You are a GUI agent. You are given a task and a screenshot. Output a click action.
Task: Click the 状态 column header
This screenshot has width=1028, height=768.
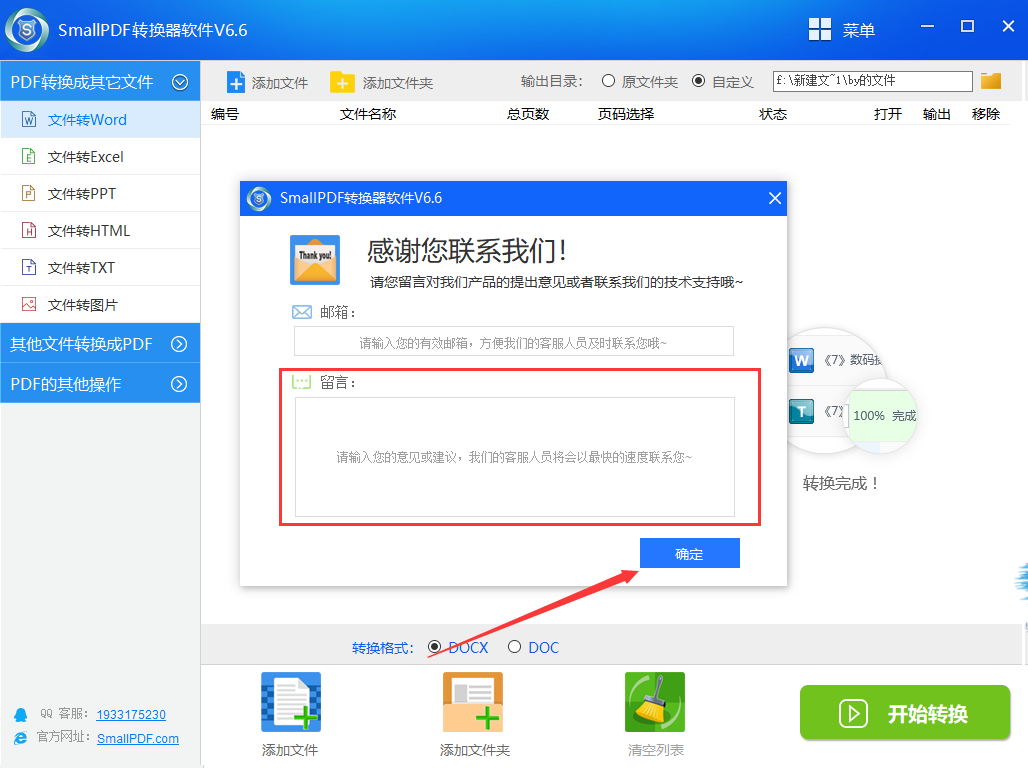(773, 113)
